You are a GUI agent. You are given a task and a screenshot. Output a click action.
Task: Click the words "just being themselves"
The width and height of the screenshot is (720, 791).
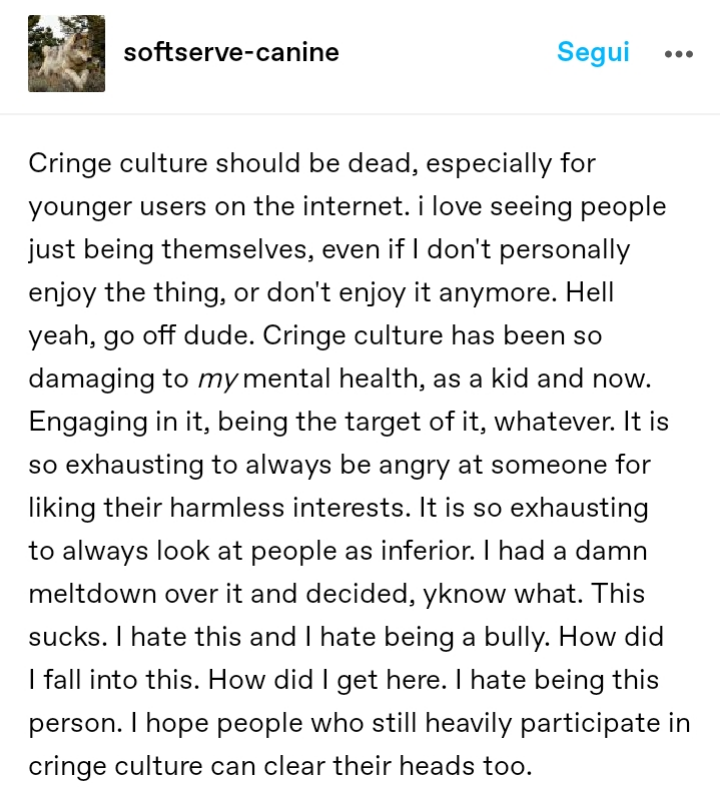[x=168, y=251]
